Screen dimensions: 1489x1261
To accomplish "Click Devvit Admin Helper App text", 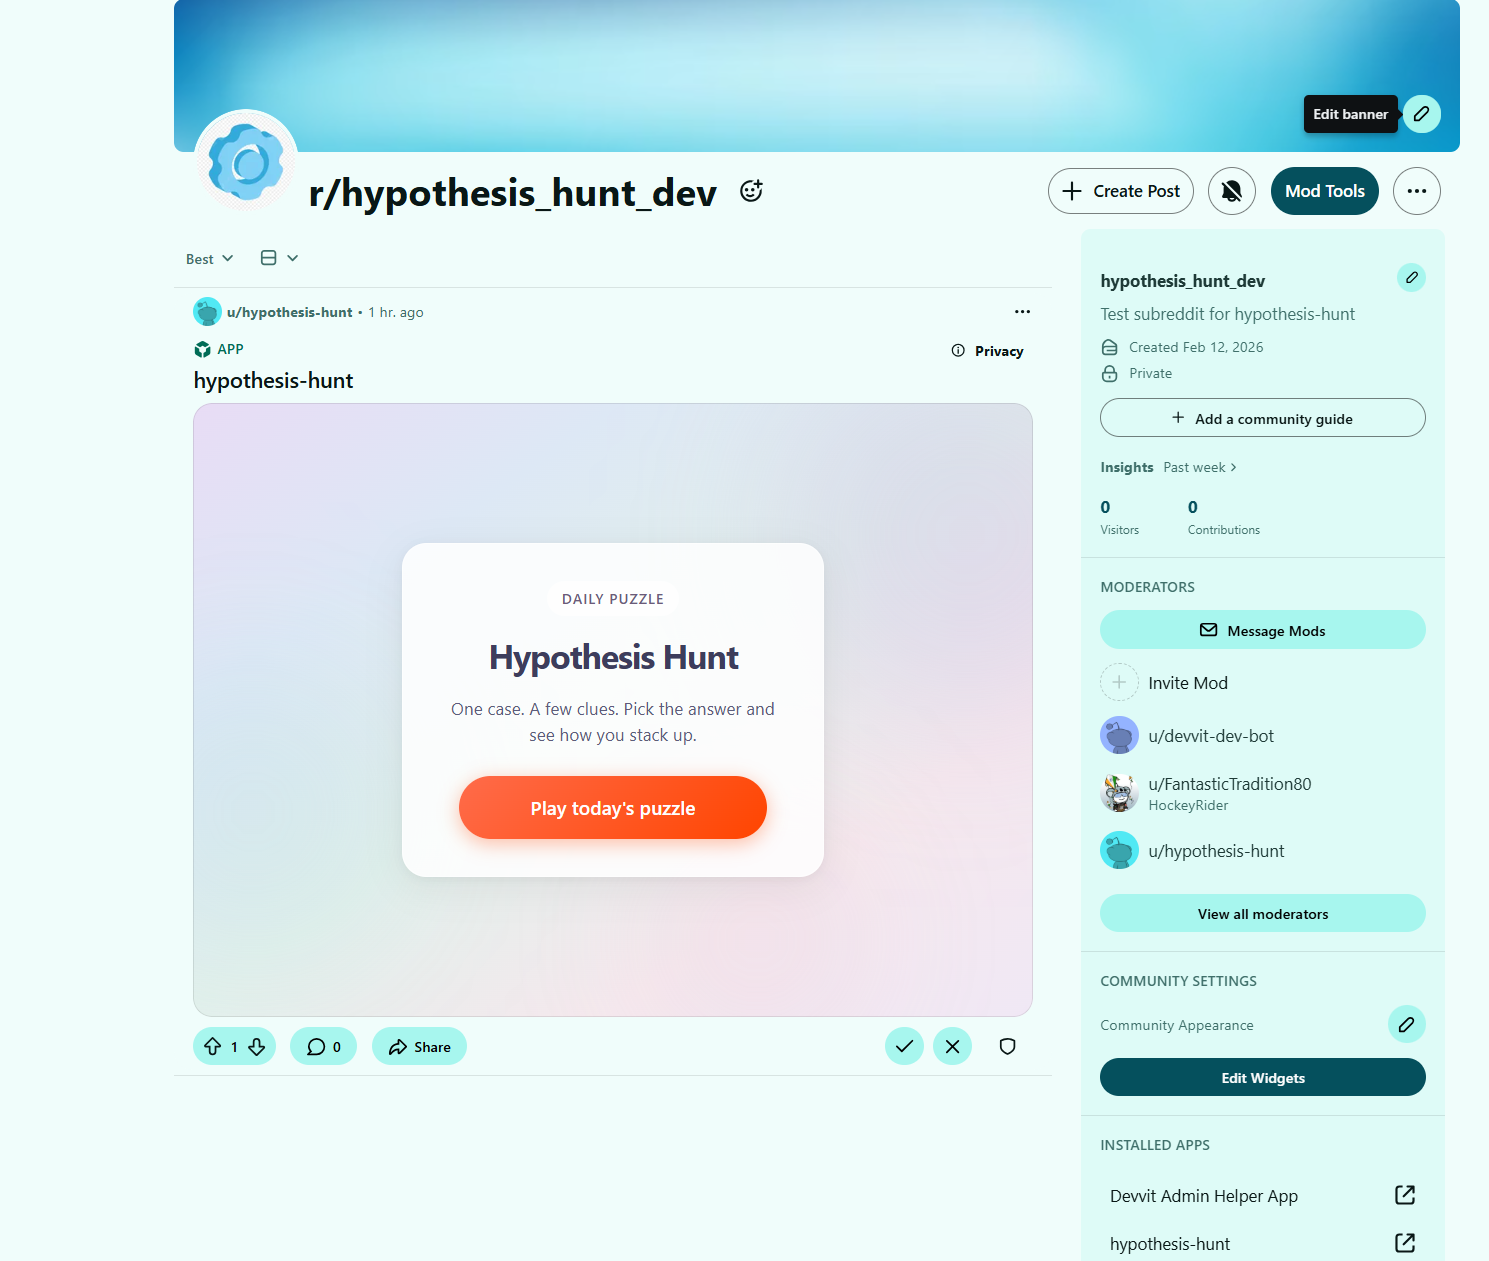I will (1203, 1196).
